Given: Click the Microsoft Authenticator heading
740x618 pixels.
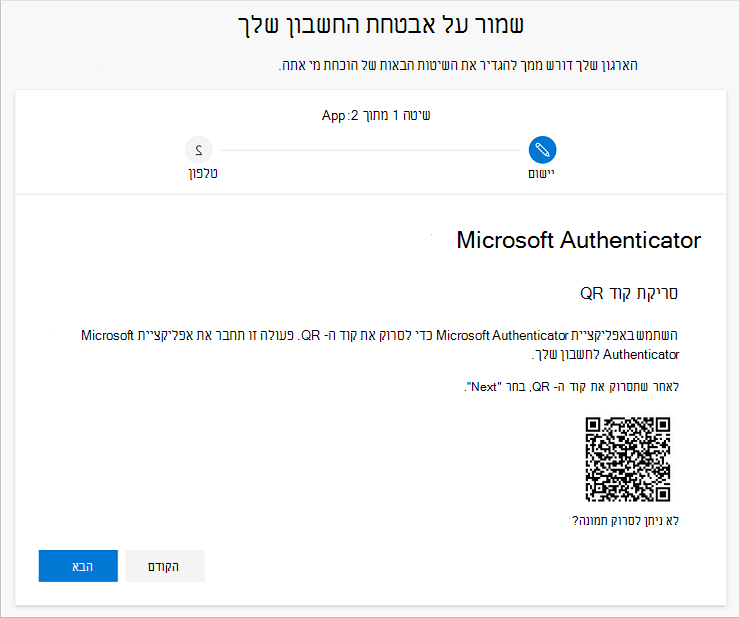Looking at the screenshot, I should (x=579, y=240).
